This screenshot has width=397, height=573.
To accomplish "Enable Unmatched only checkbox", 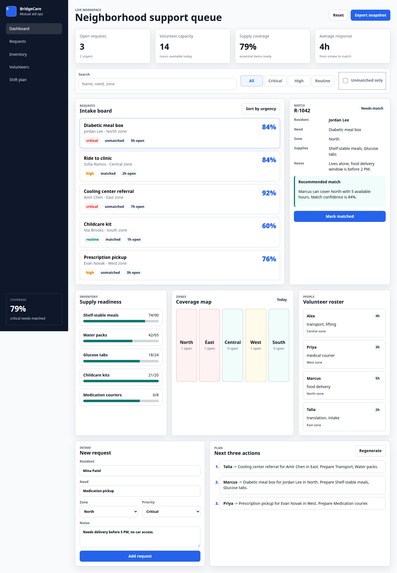I will [x=345, y=80].
